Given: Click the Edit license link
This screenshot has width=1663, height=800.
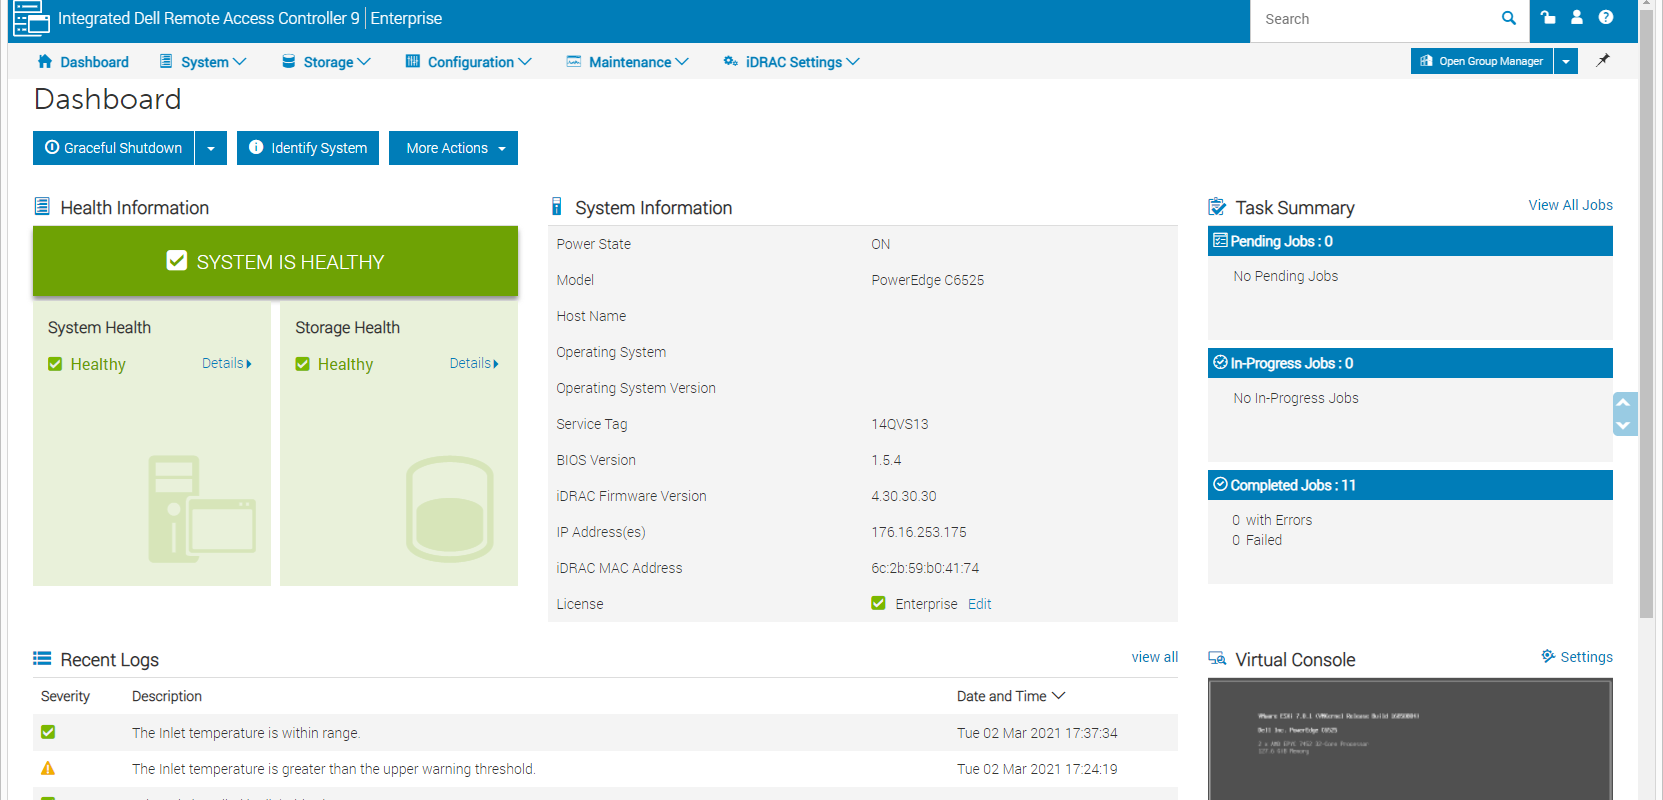Looking at the screenshot, I should [979, 604].
